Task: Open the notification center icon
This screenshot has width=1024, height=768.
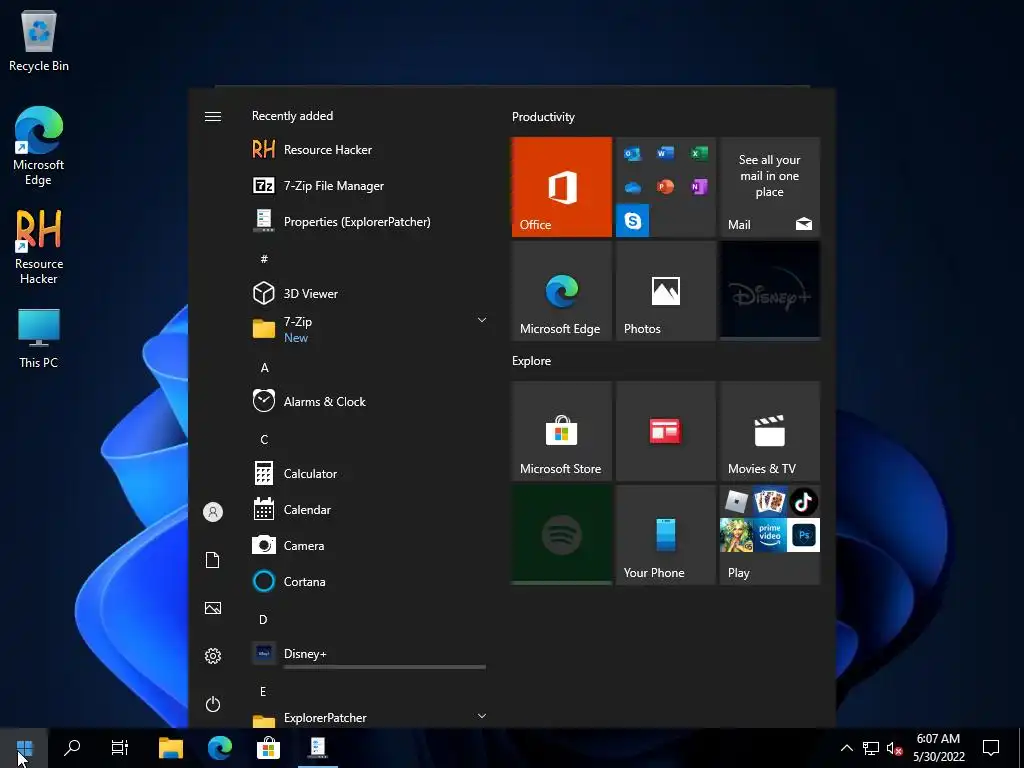Action: pyautogui.click(x=991, y=748)
